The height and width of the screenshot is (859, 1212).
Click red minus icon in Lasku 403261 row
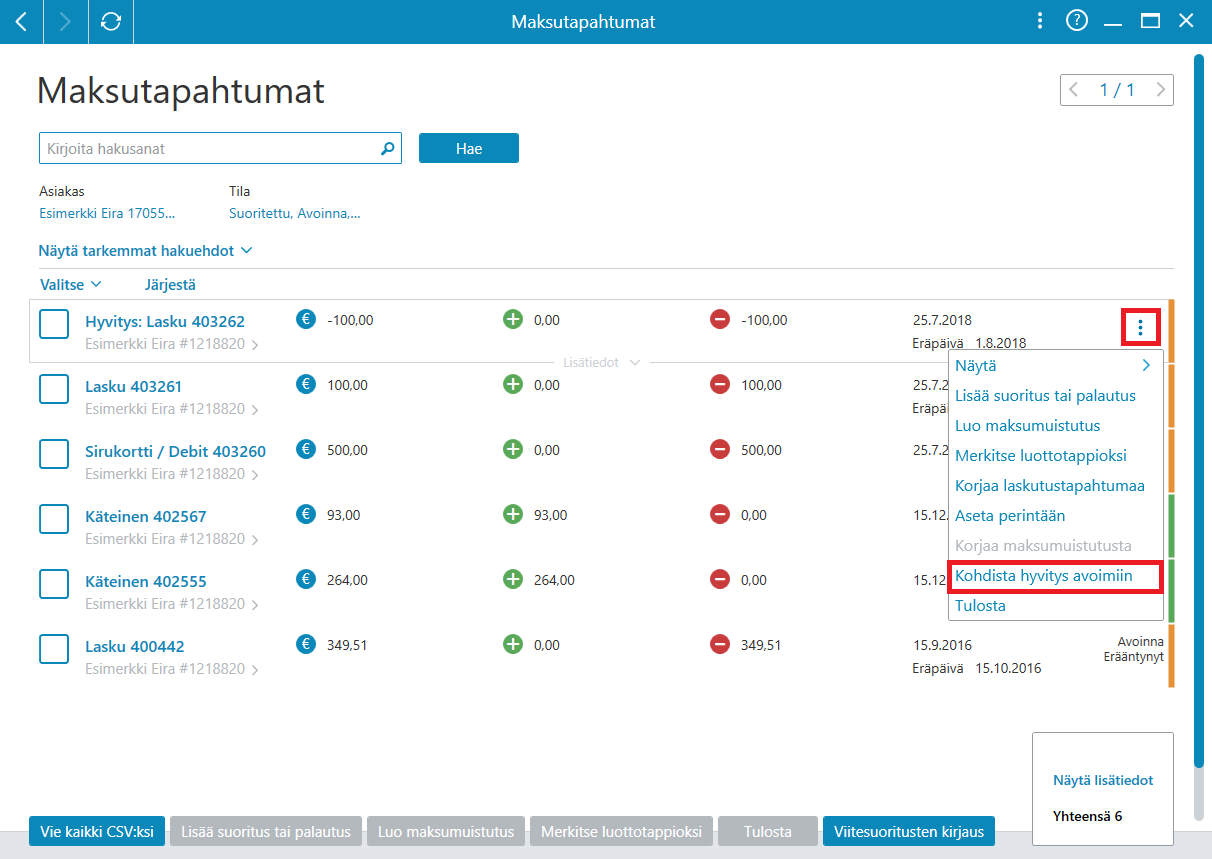click(x=719, y=385)
